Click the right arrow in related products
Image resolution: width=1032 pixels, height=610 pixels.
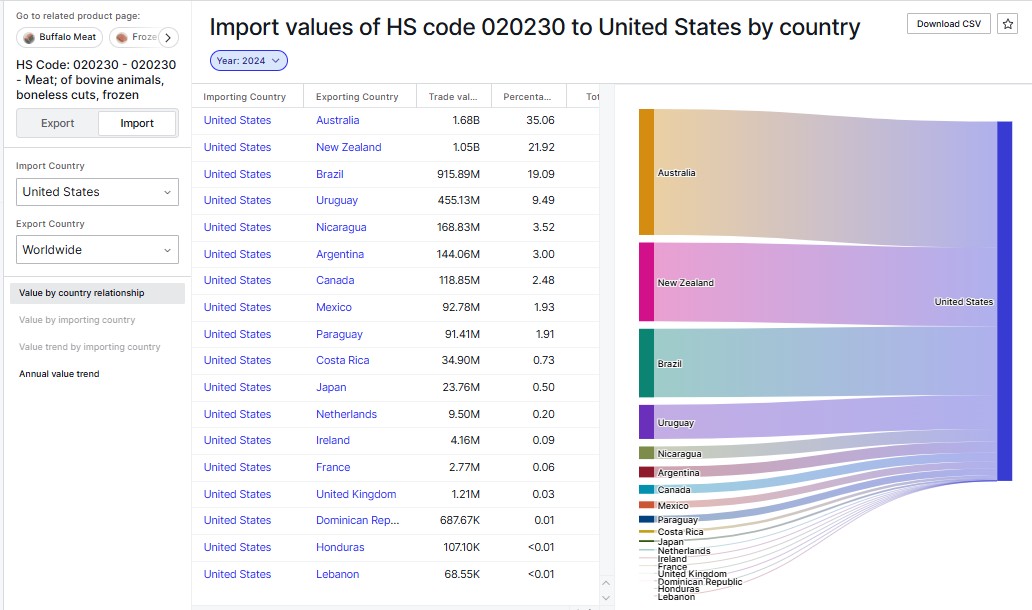click(168, 38)
